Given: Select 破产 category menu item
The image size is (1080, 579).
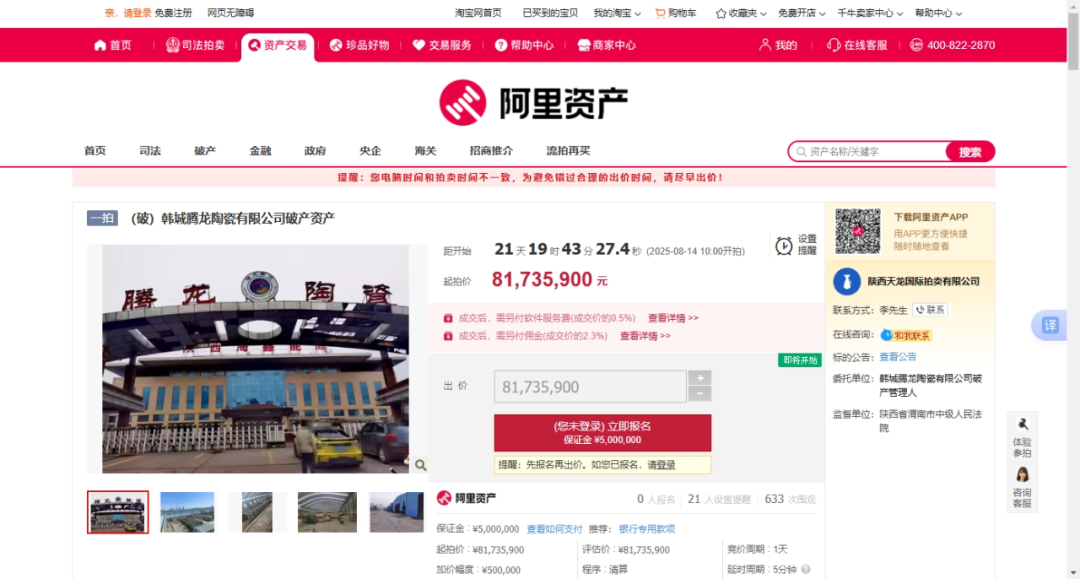Looking at the screenshot, I should [x=205, y=151].
